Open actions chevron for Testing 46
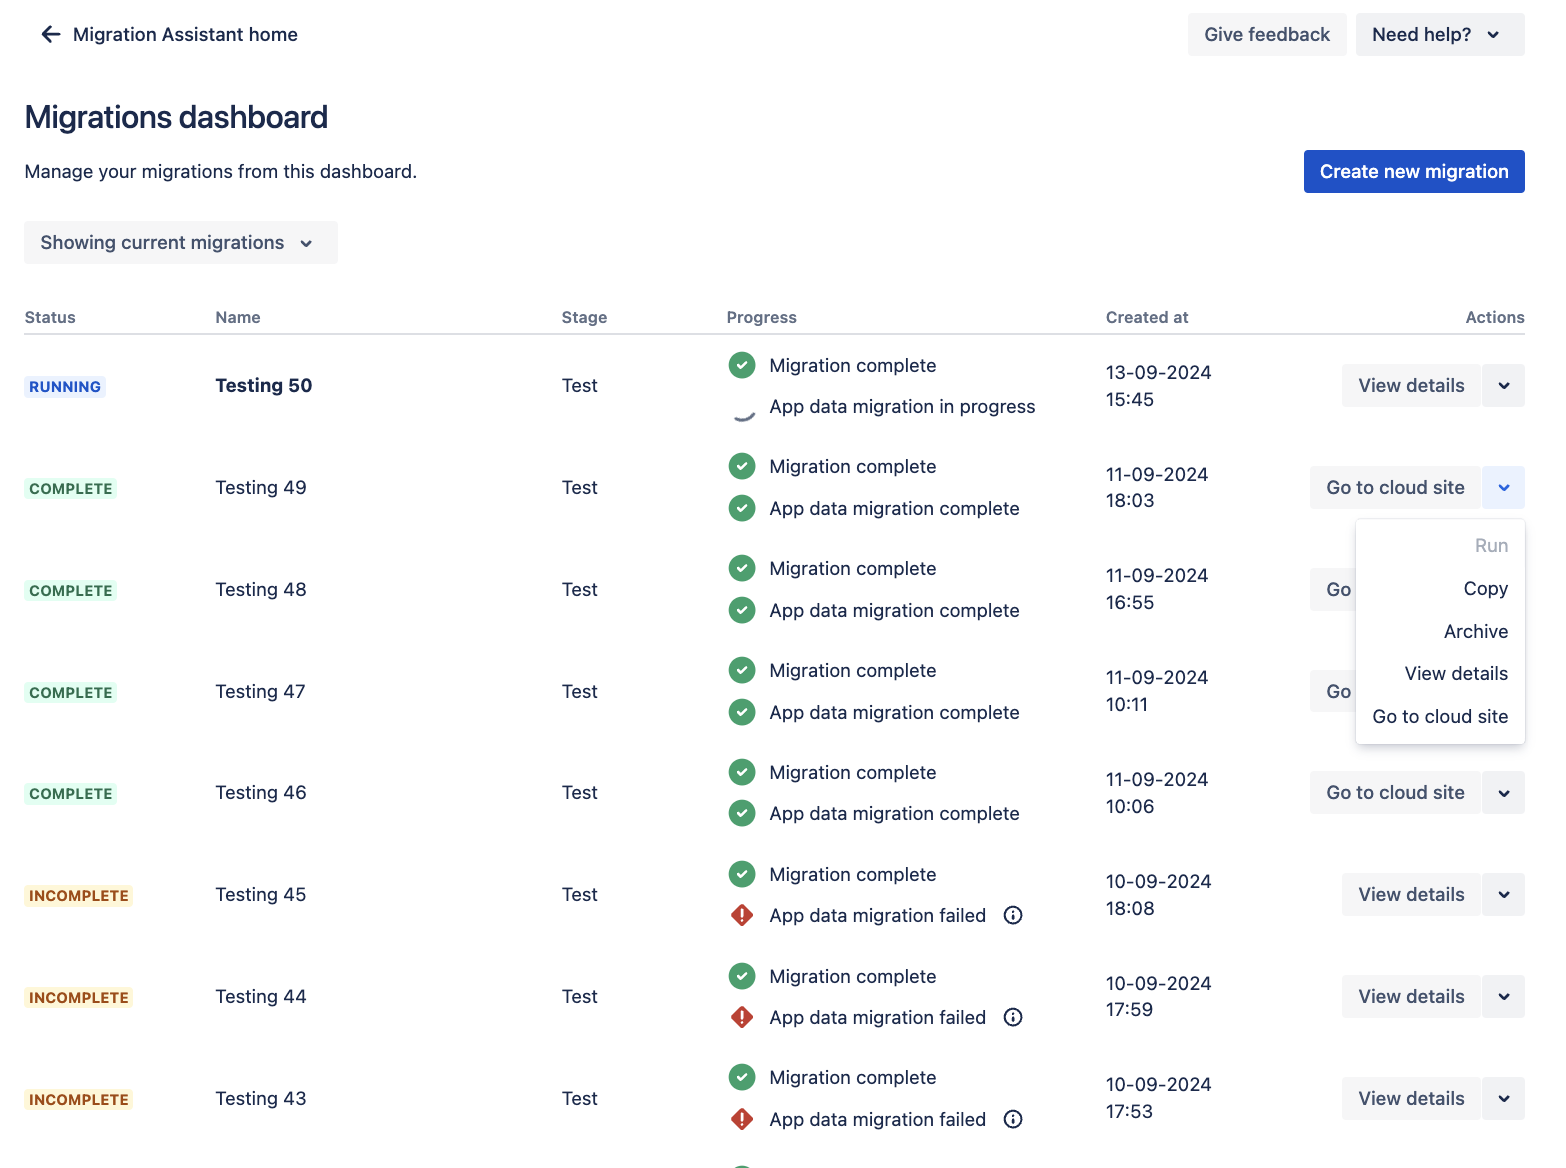The width and height of the screenshot is (1566, 1168). [1503, 793]
